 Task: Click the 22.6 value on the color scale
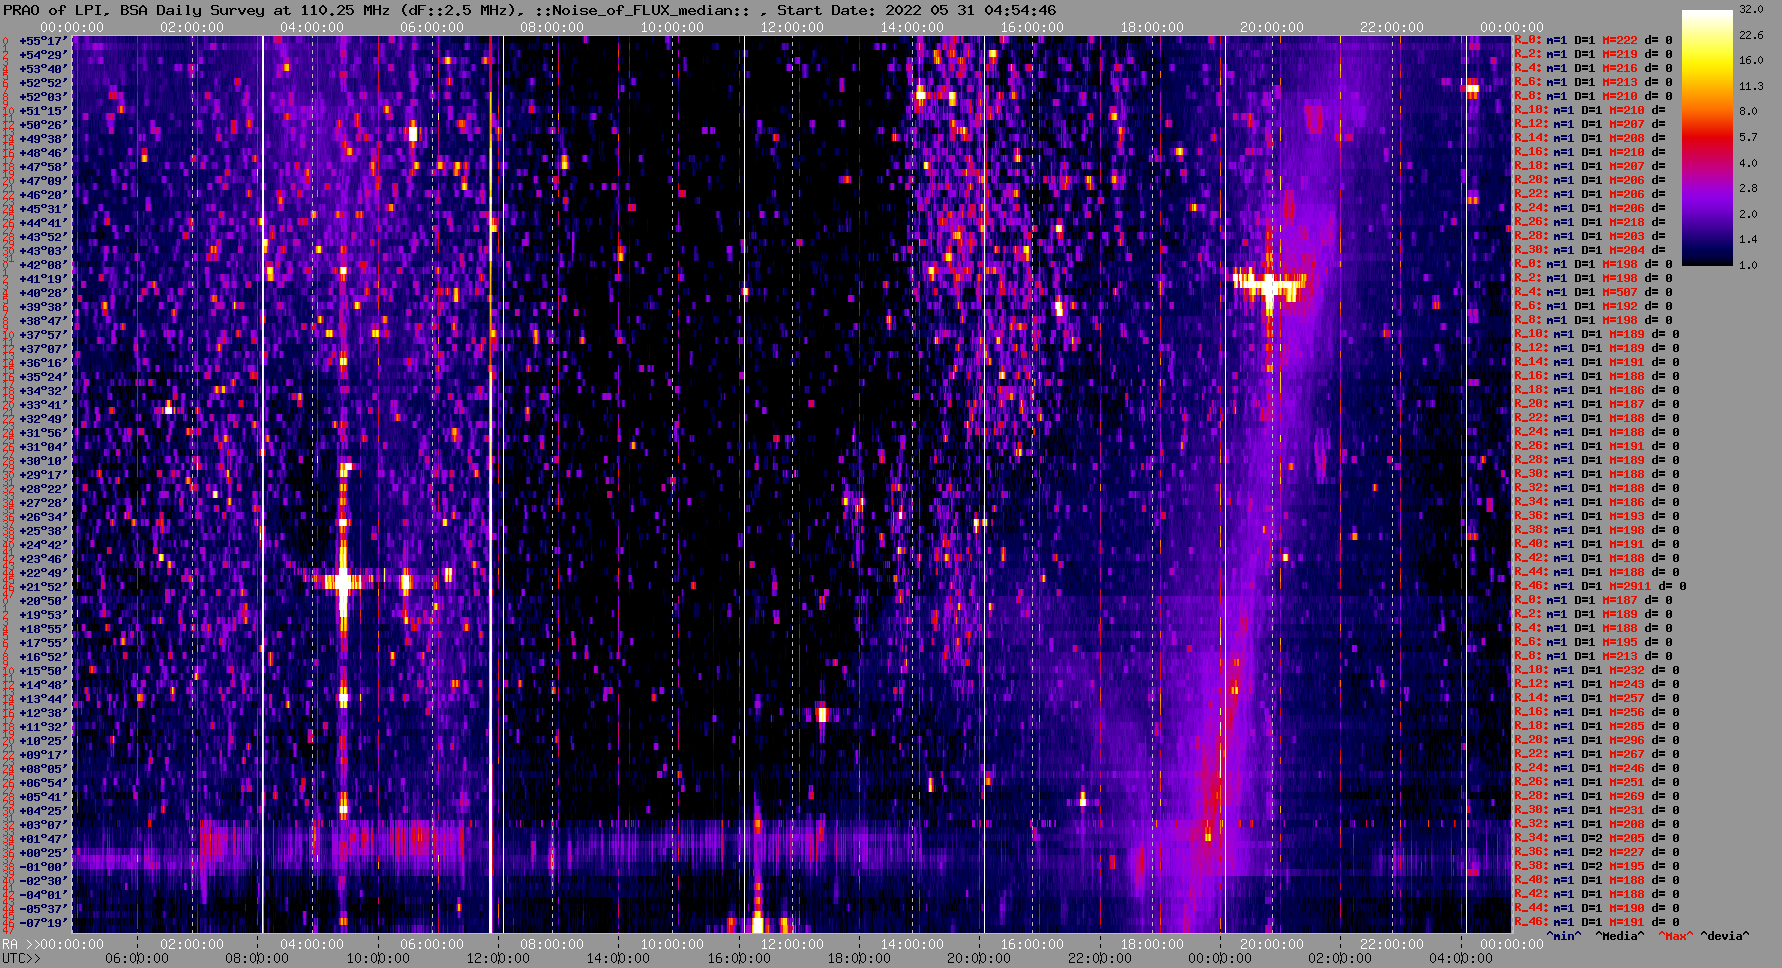click(1751, 35)
